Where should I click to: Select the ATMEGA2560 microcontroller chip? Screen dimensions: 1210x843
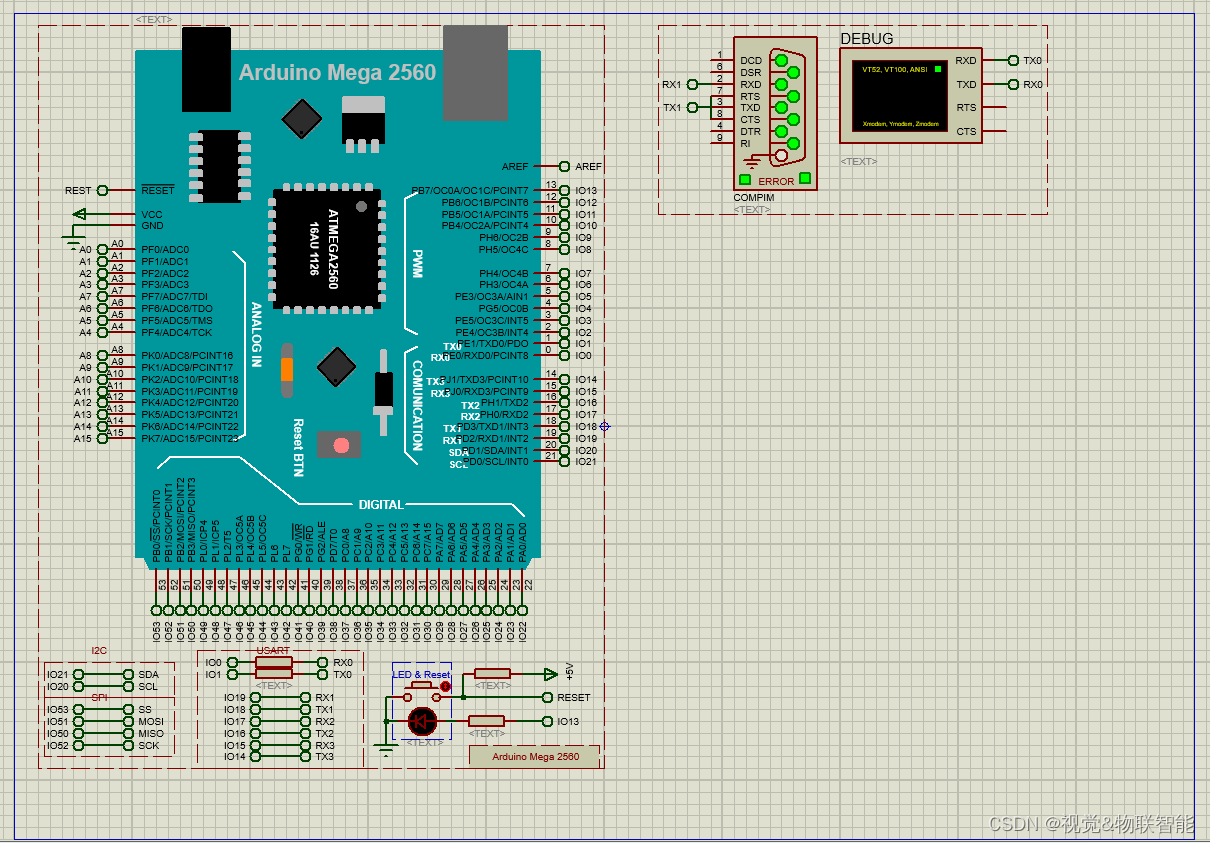[x=327, y=248]
